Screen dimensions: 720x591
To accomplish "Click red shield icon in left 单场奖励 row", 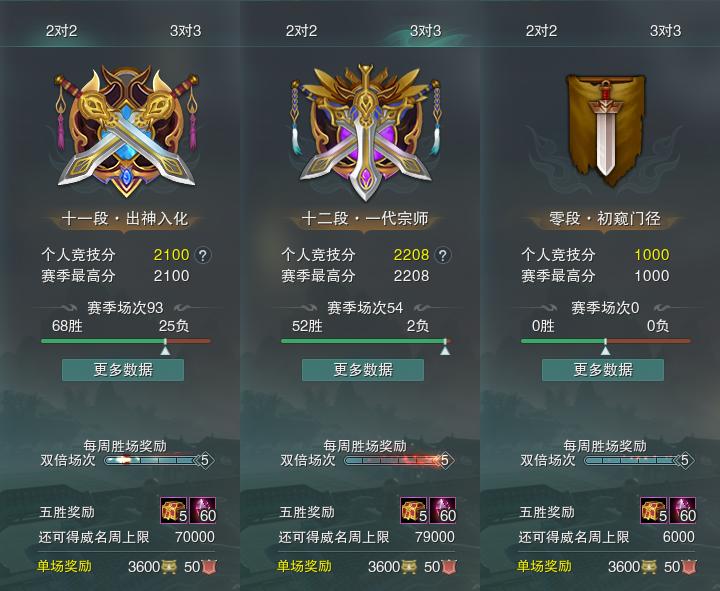I will click(x=209, y=567).
